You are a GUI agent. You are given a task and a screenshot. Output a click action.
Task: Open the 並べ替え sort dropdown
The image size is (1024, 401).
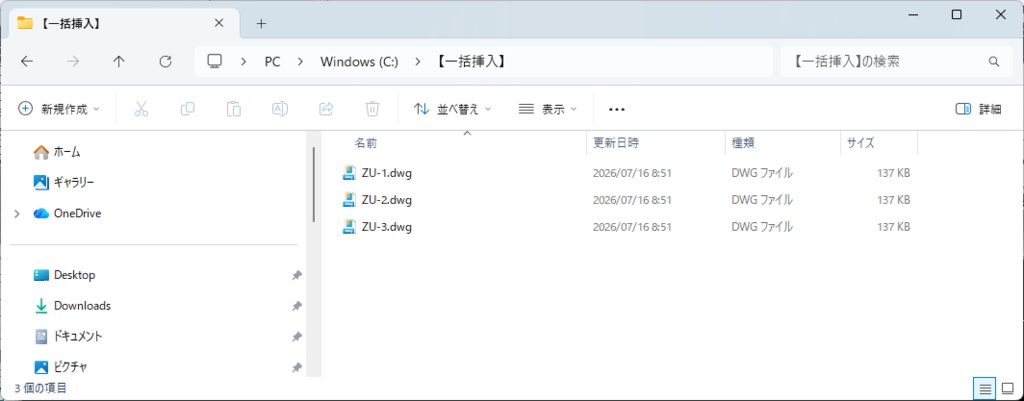(453, 109)
